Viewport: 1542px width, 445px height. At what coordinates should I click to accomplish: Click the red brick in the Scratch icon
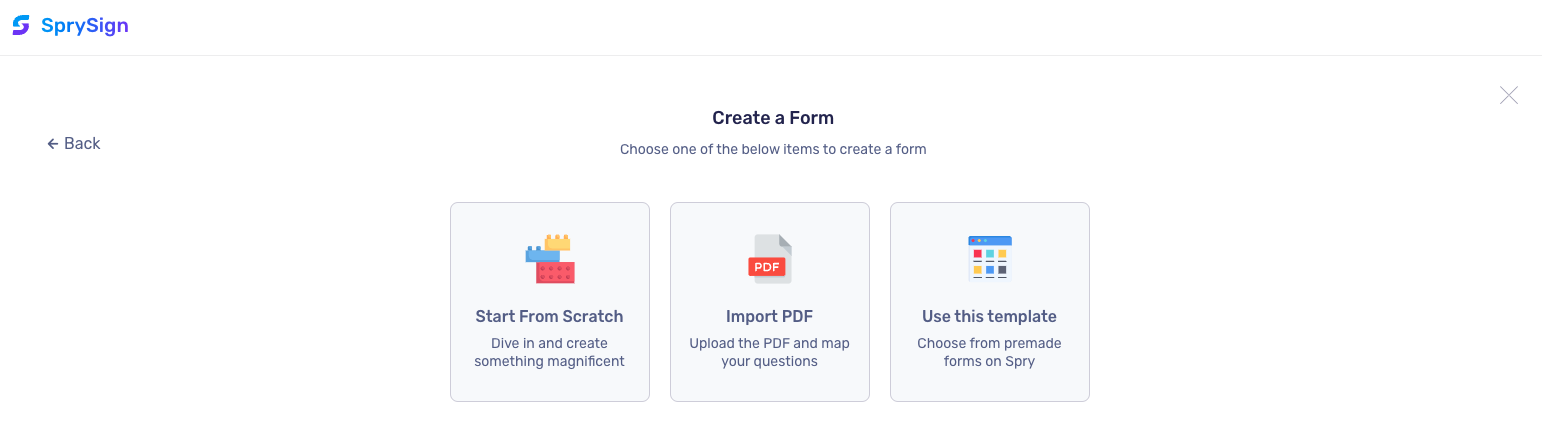[x=555, y=272]
